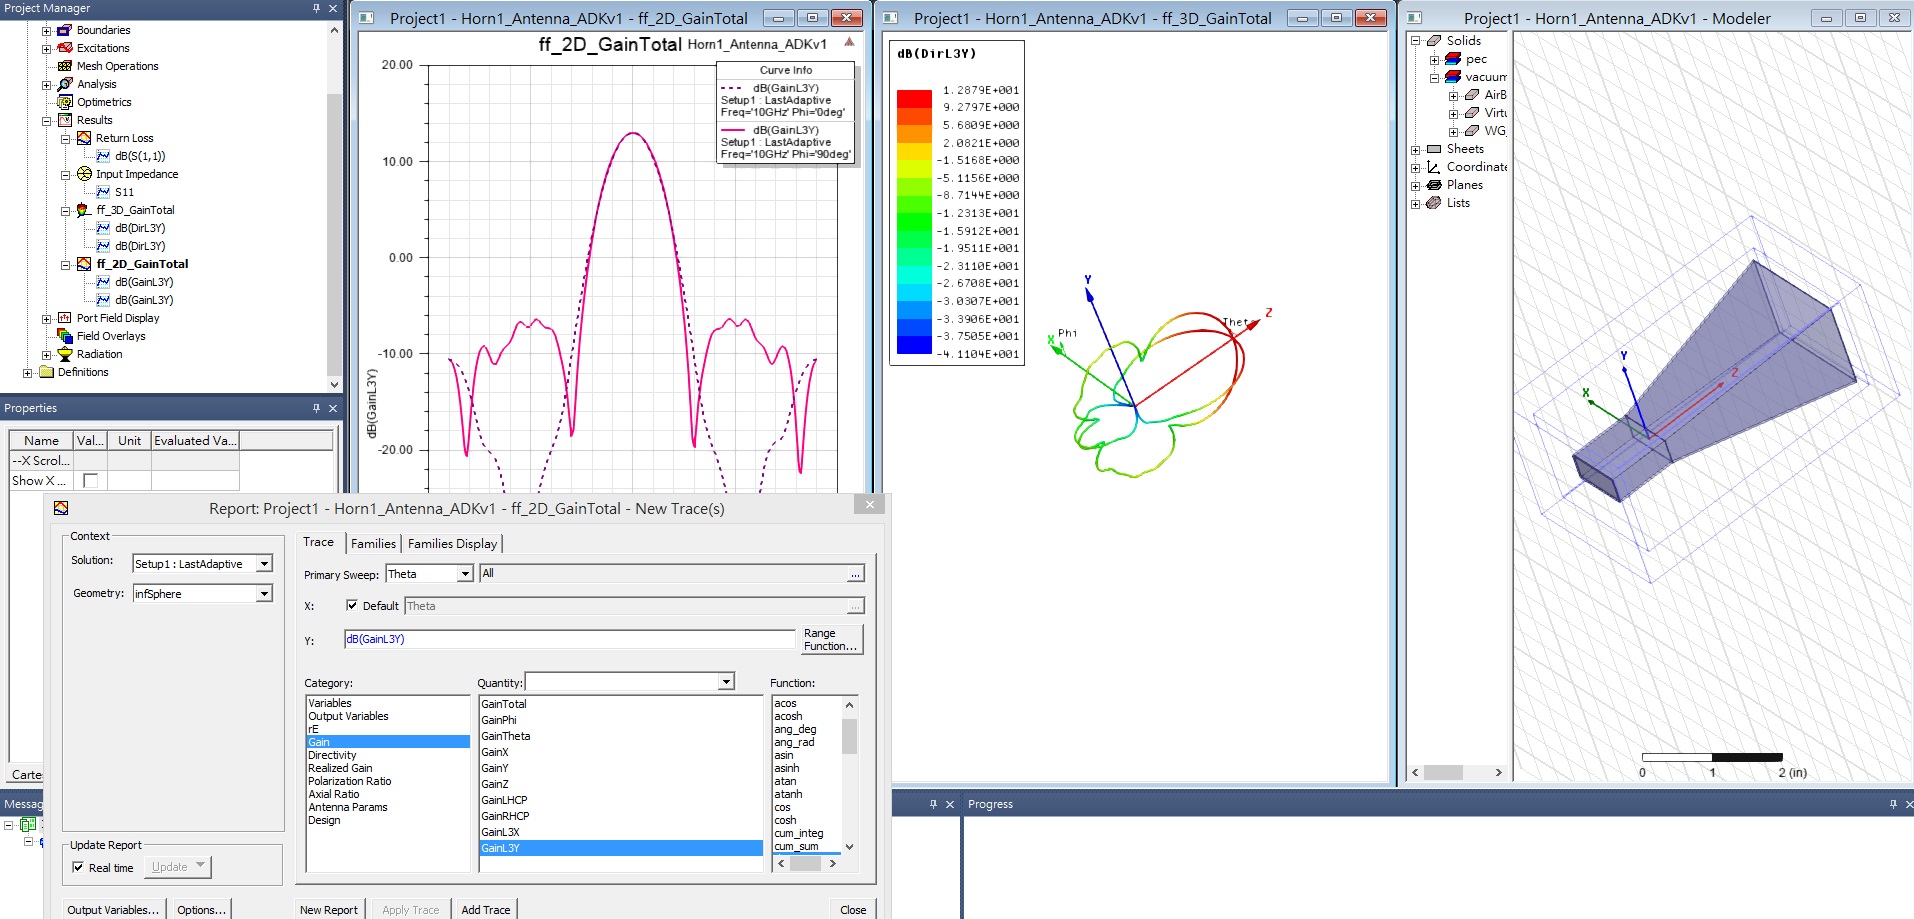
Task: Click the Radiation icon in the tree
Action: pos(65,354)
